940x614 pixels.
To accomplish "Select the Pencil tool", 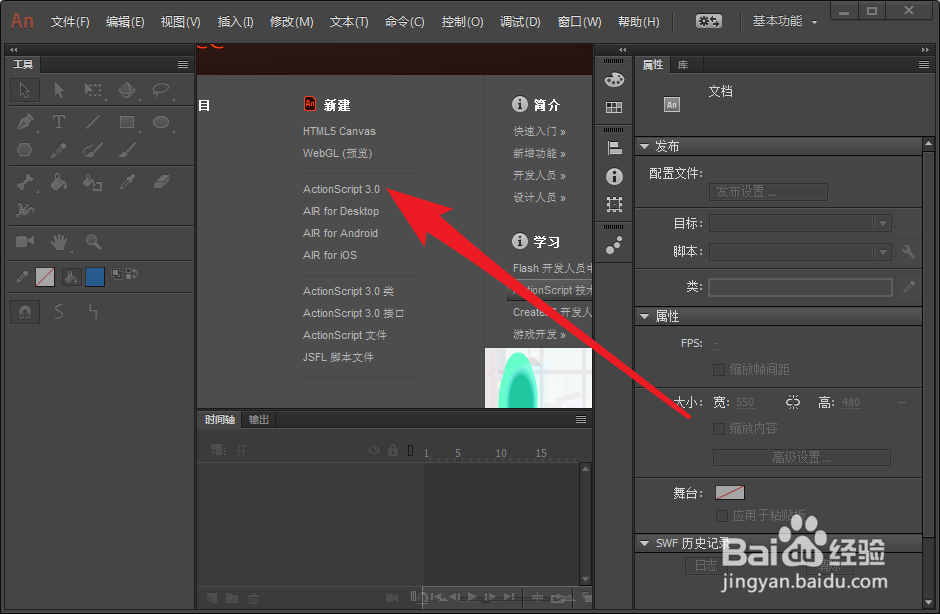I will [x=59, y=149].
